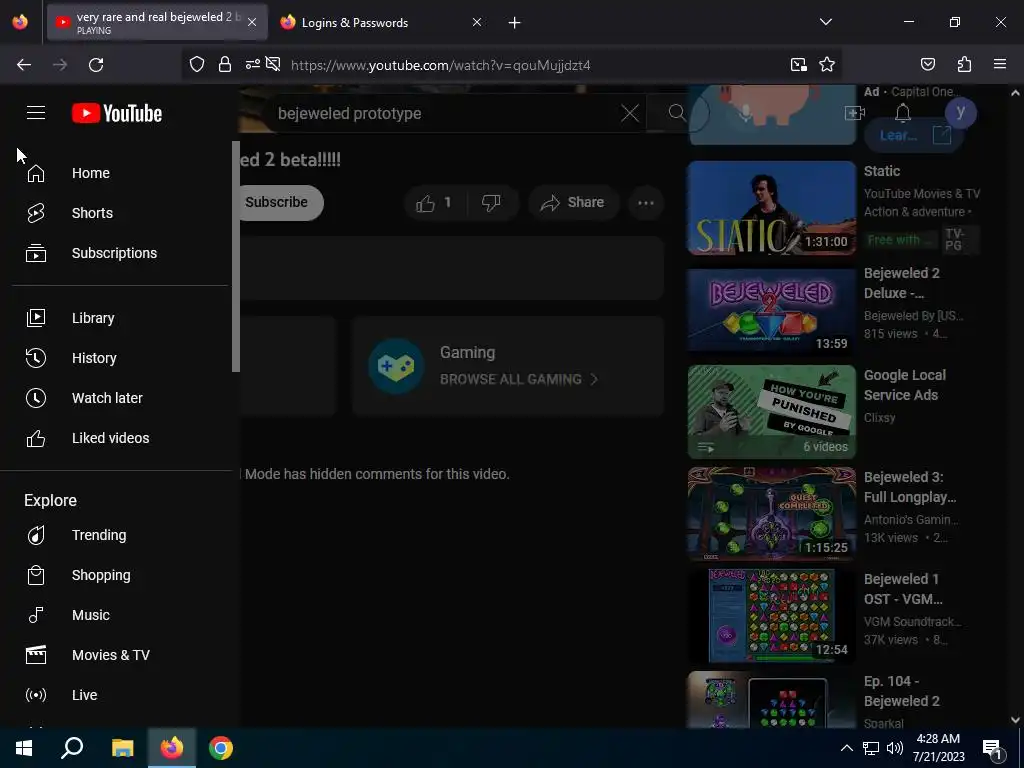The width and height of the screenshot is (1024, 768).
Task: Open the Windows Start menu
Action: coord(24,748)
